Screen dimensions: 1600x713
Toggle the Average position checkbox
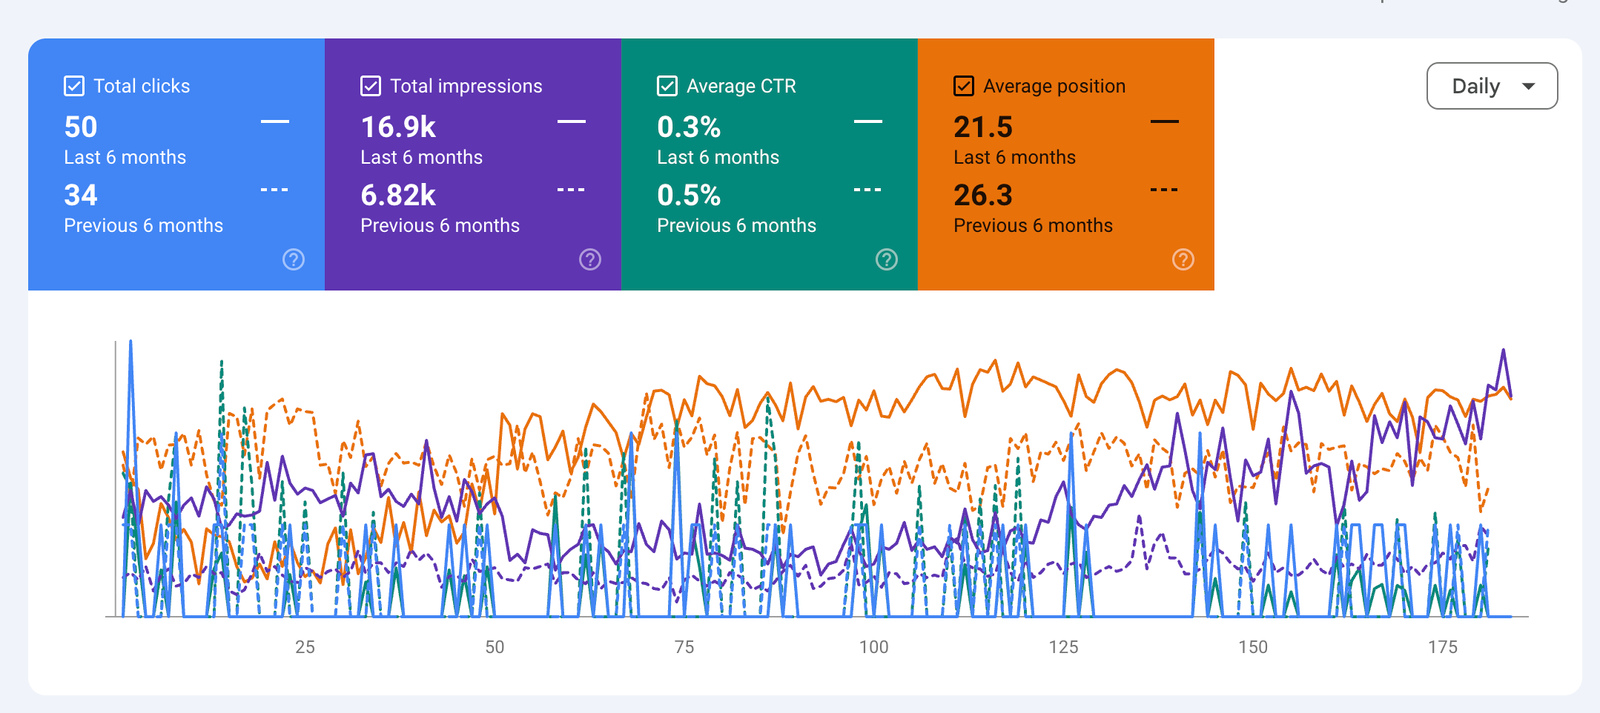coord(964,86)
